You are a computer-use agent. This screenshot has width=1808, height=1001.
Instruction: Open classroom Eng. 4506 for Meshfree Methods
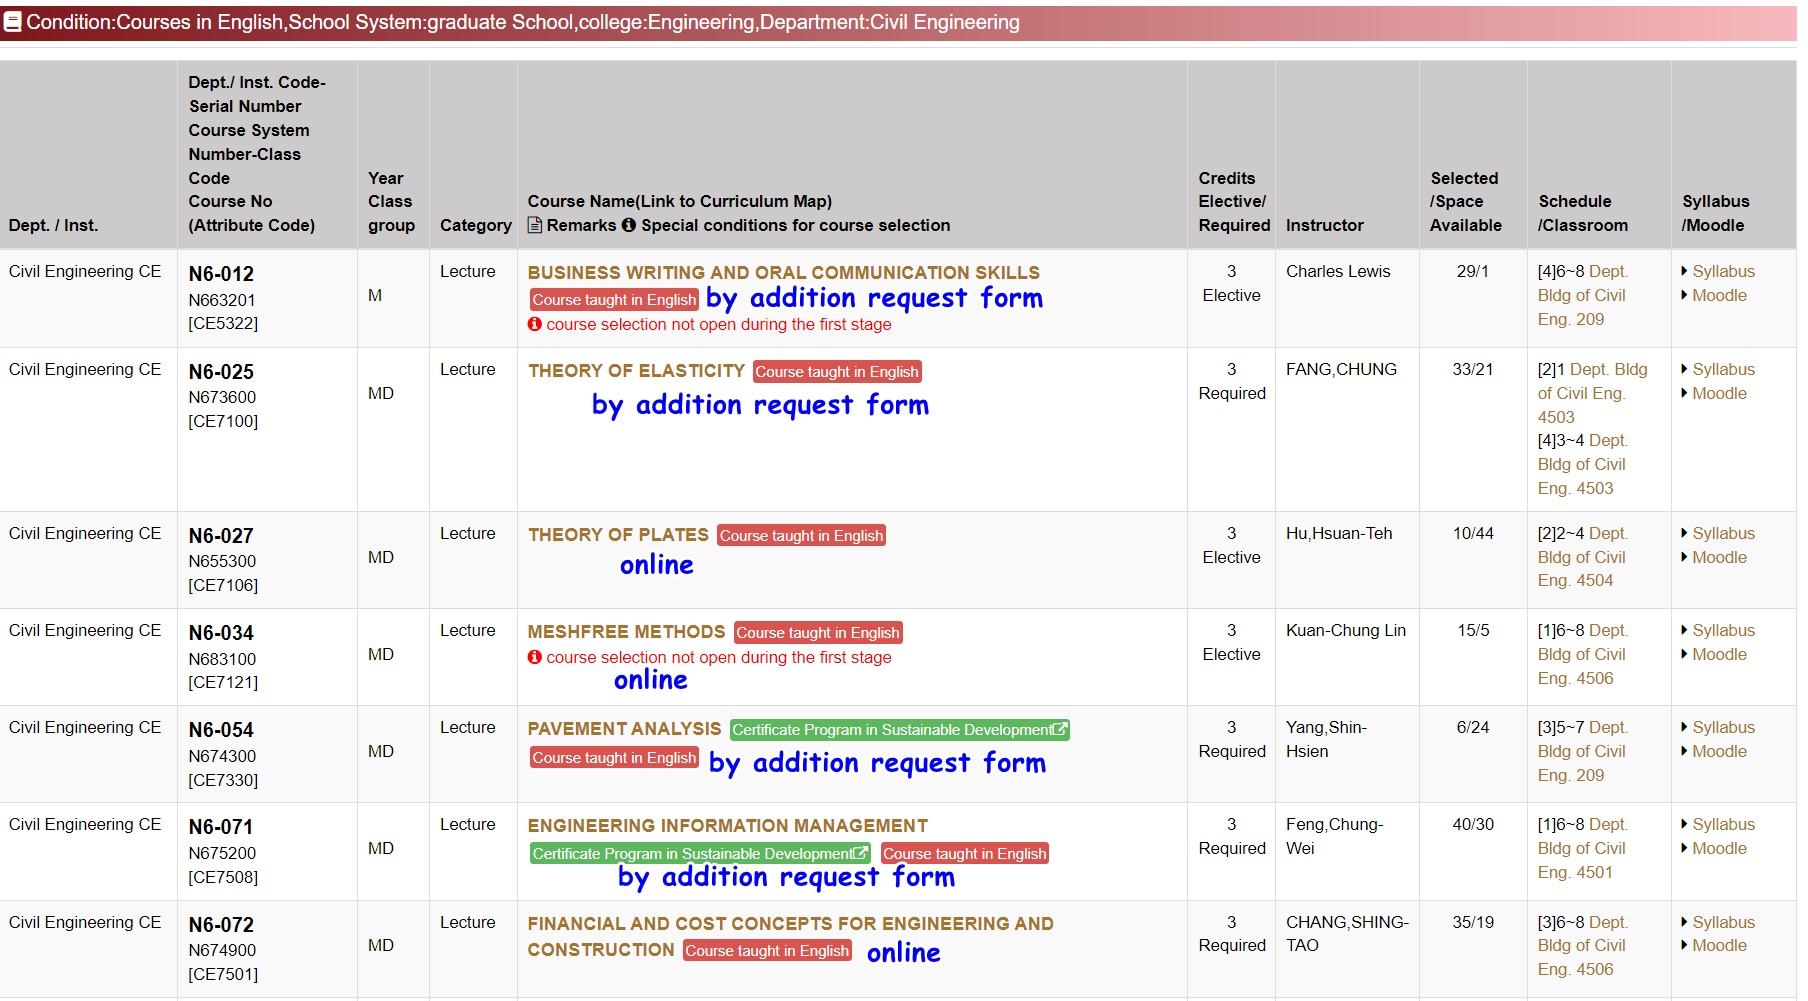tap(1582, 654)
